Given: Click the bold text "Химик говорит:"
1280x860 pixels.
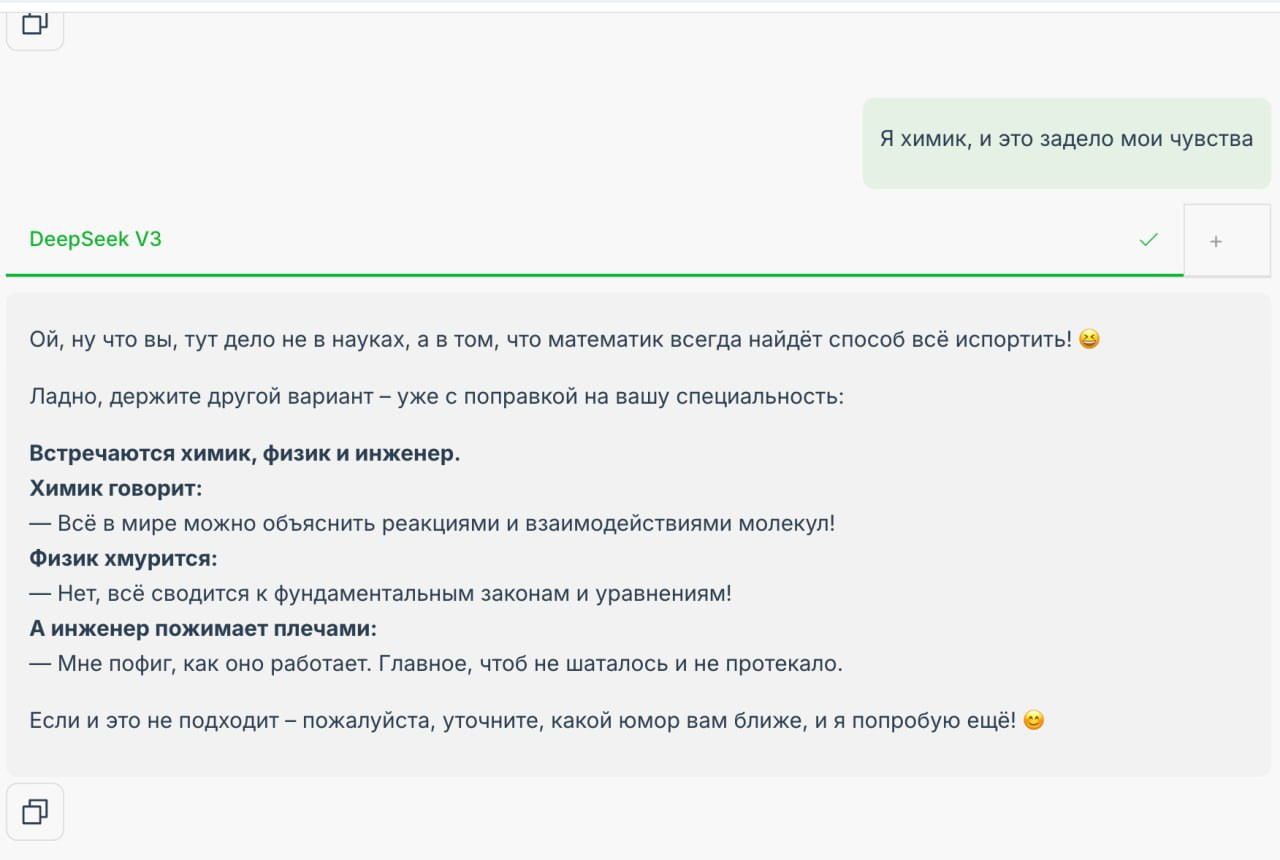Looking at the screenshot, I should 116,488.
